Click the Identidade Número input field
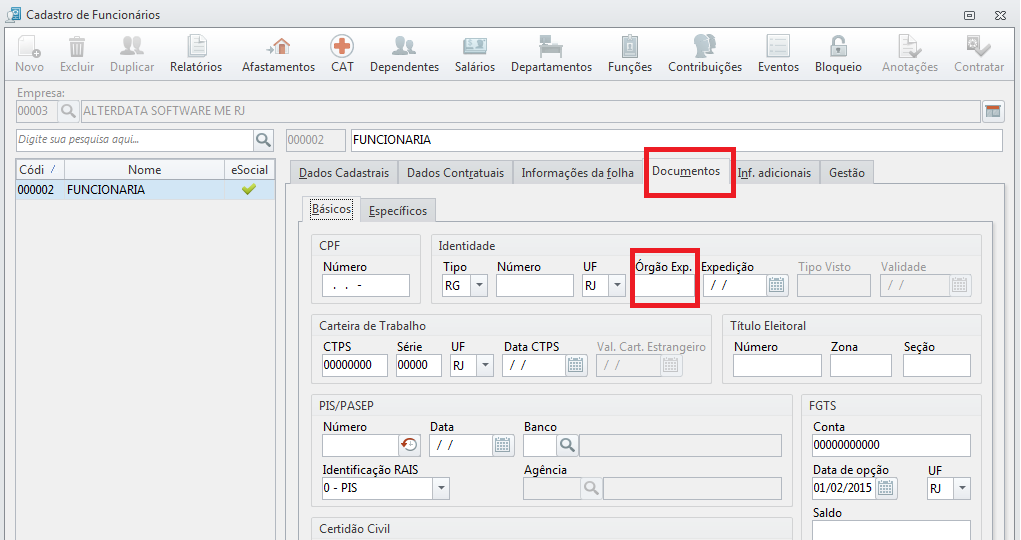 click(535, 285)
